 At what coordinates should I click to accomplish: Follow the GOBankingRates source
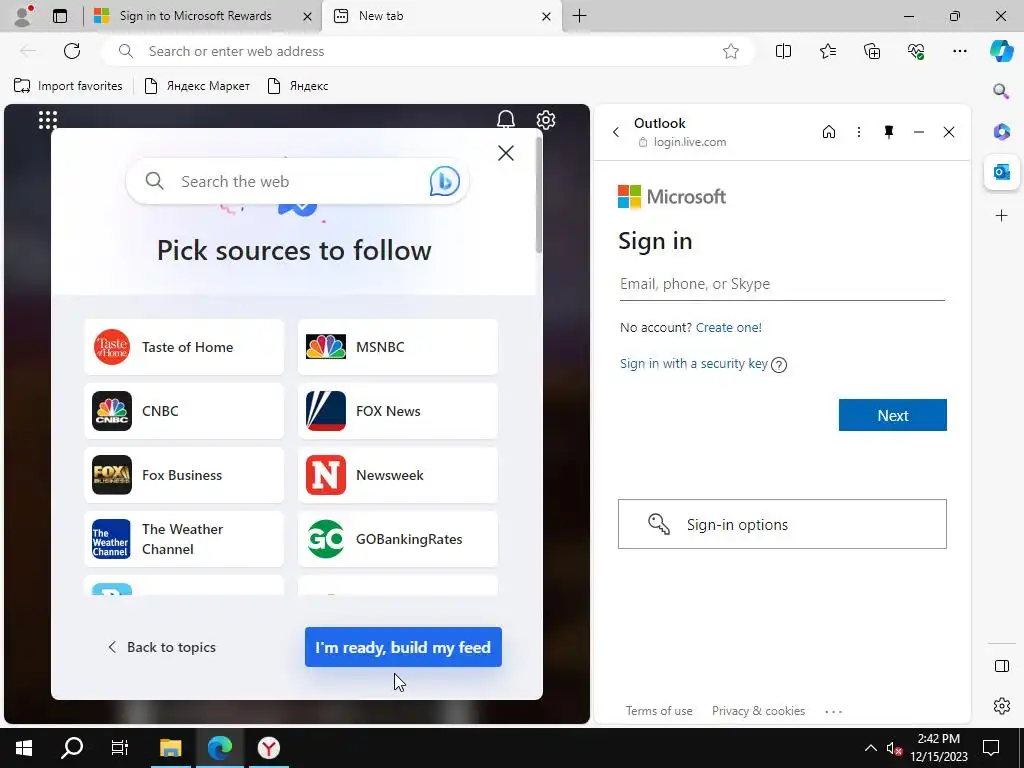398,539
